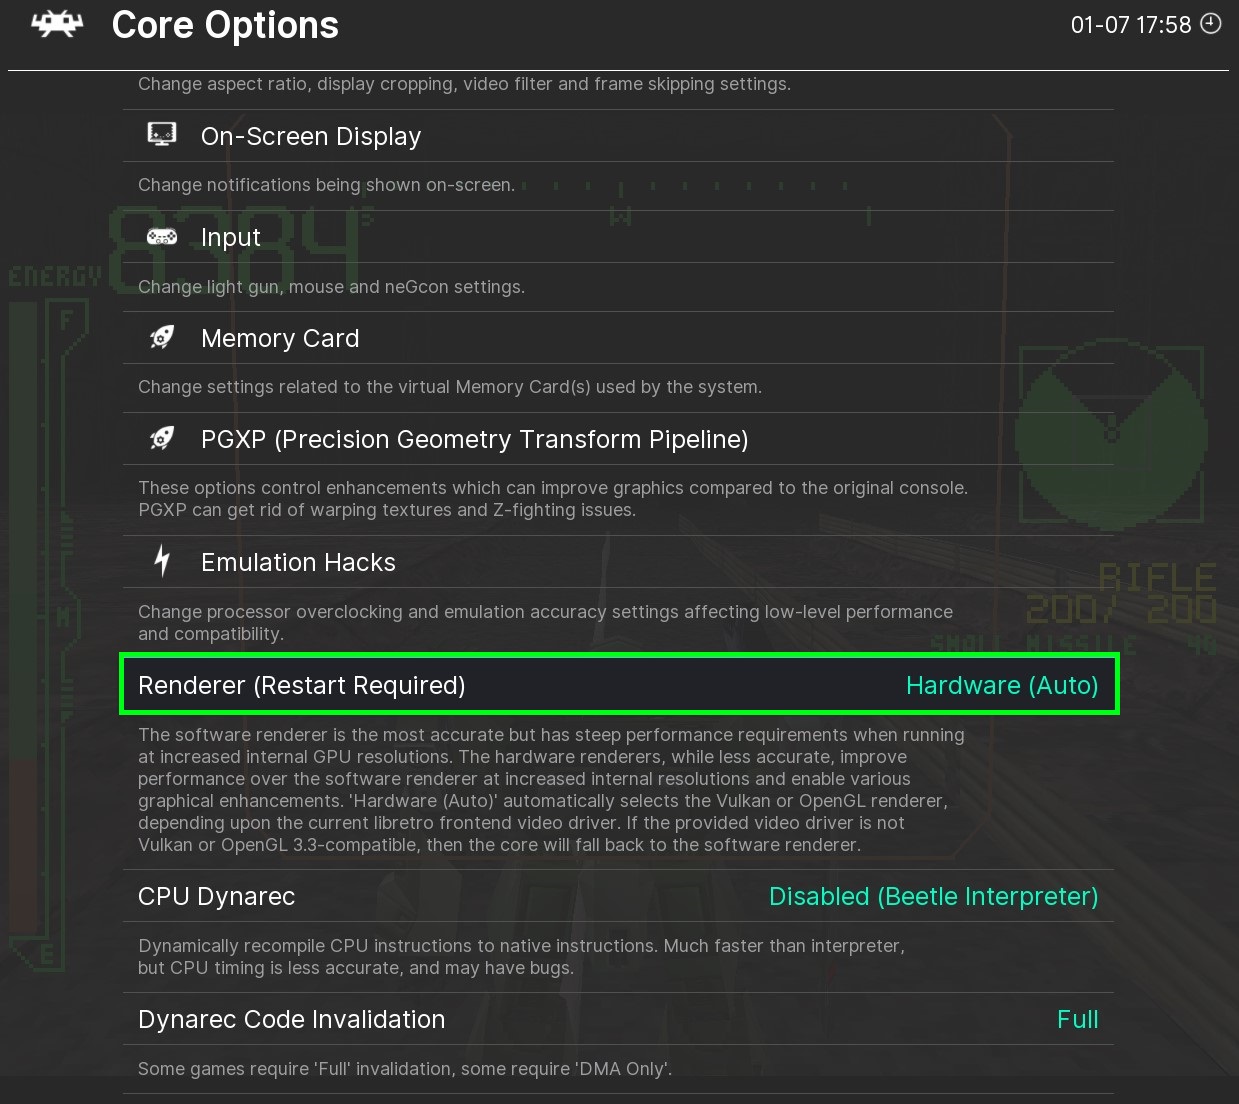This screenshot has width=1239, height=1104.
Task: Click the Memory Card rocket icon
Action: point(162,338)
